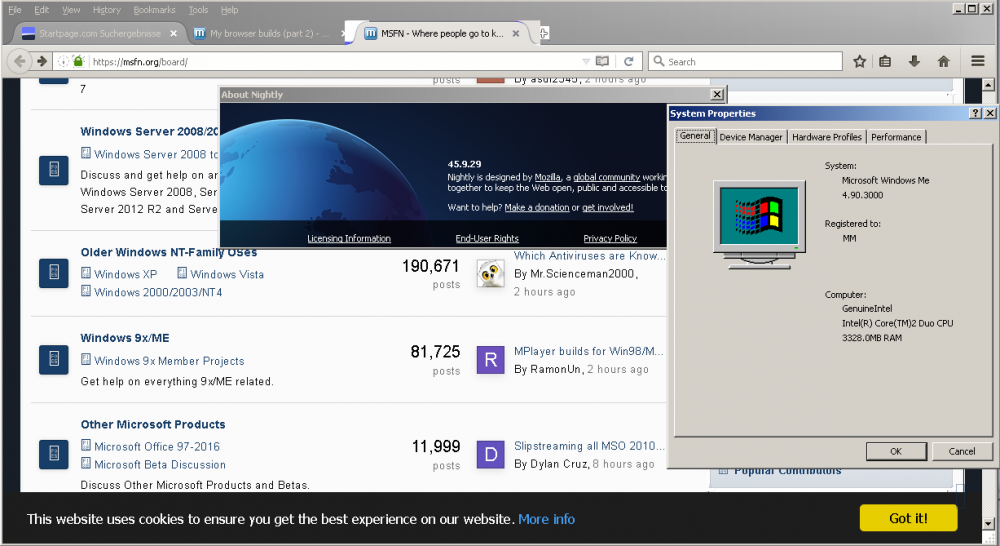The height and width of the screenshot is (546, 1000).
Task: Open the hamburger menu in the toolbar
Action: pos(978,61)
